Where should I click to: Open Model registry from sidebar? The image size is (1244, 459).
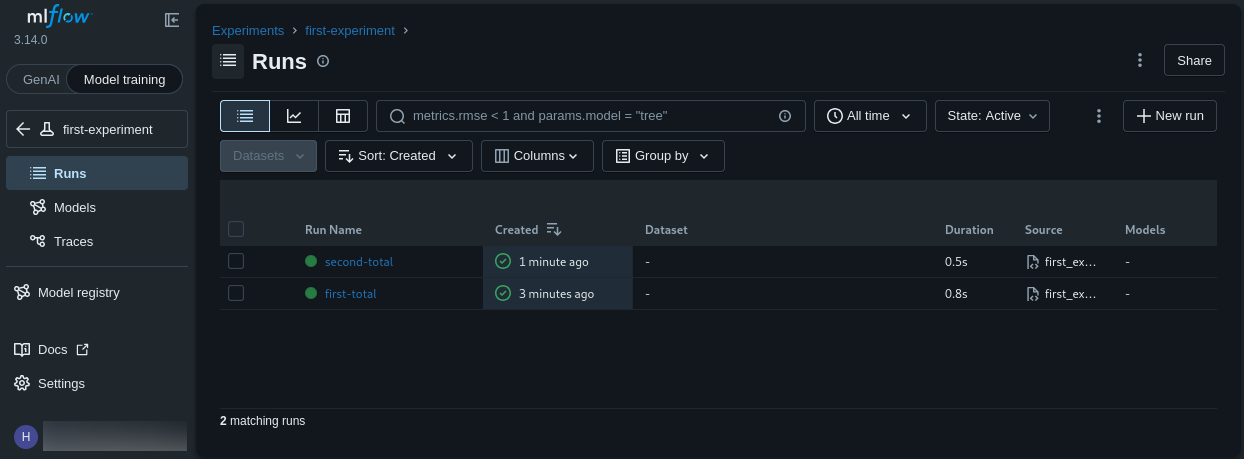[x=97, y=292]
